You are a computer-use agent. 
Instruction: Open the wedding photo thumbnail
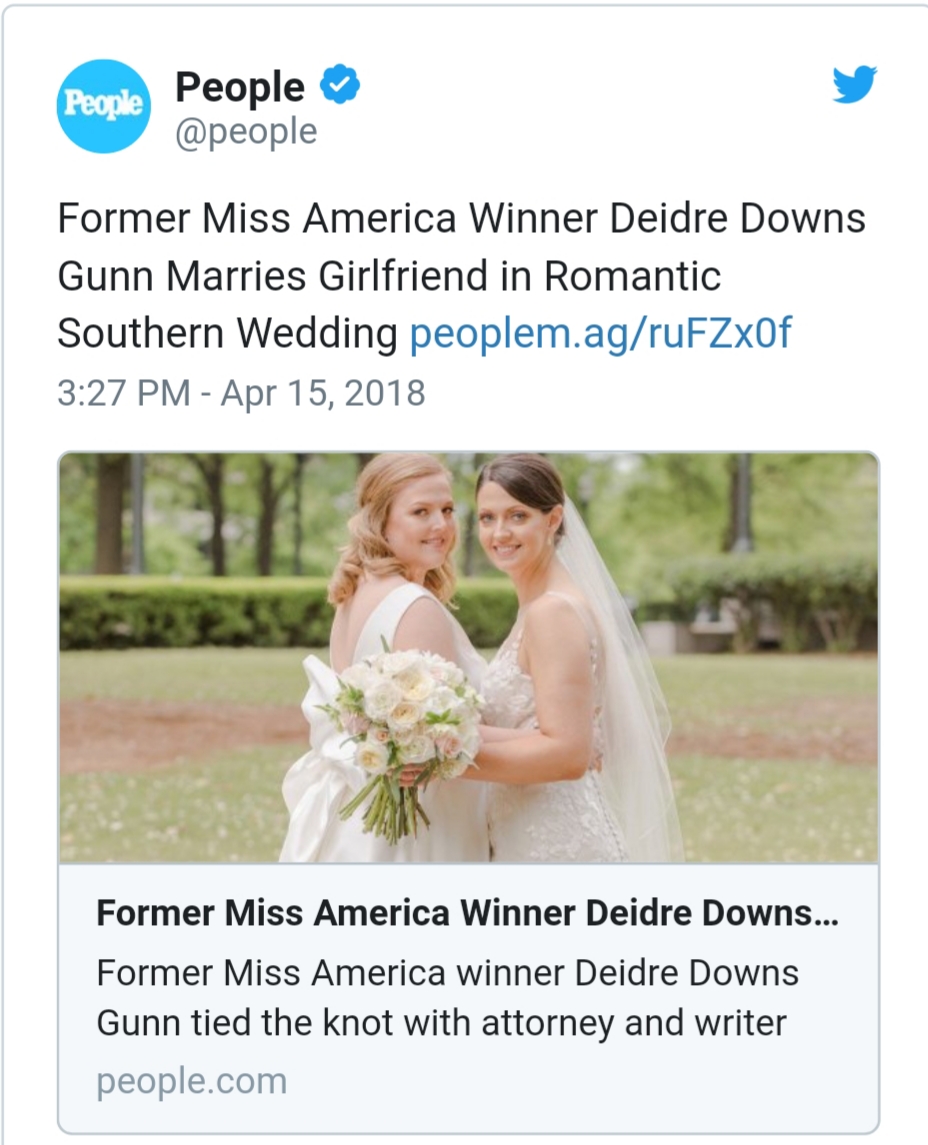[x=468, y=657]
